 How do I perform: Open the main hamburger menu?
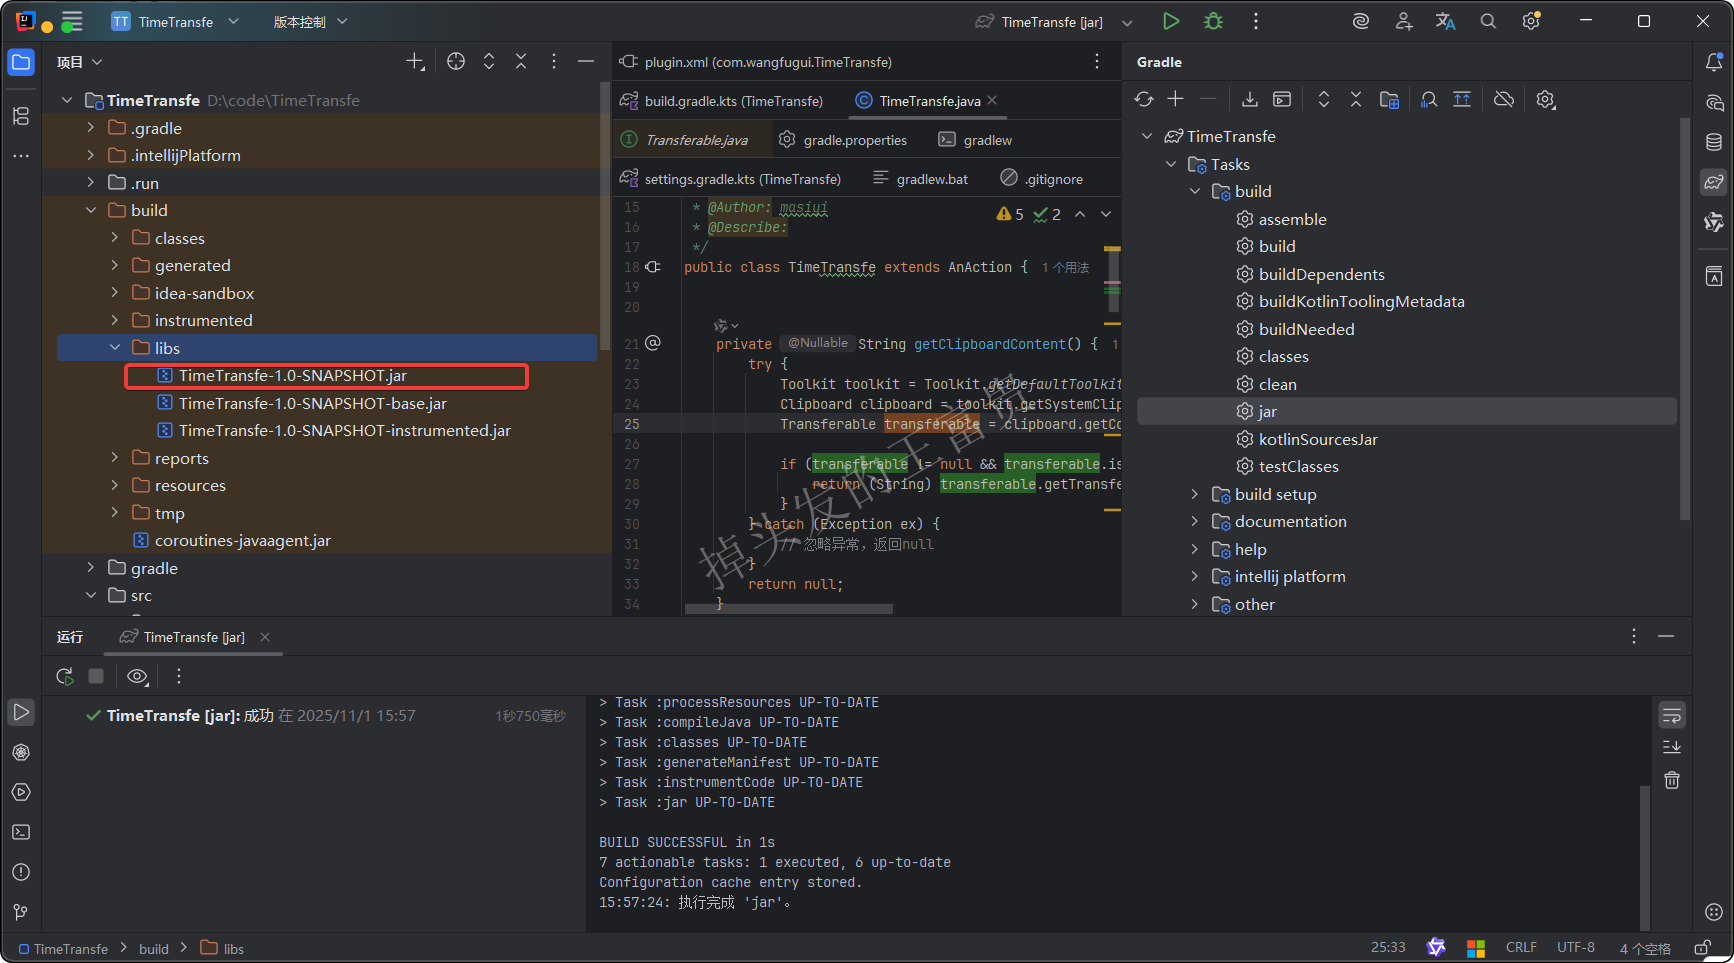pyautogui.click(x=72, y=21)
